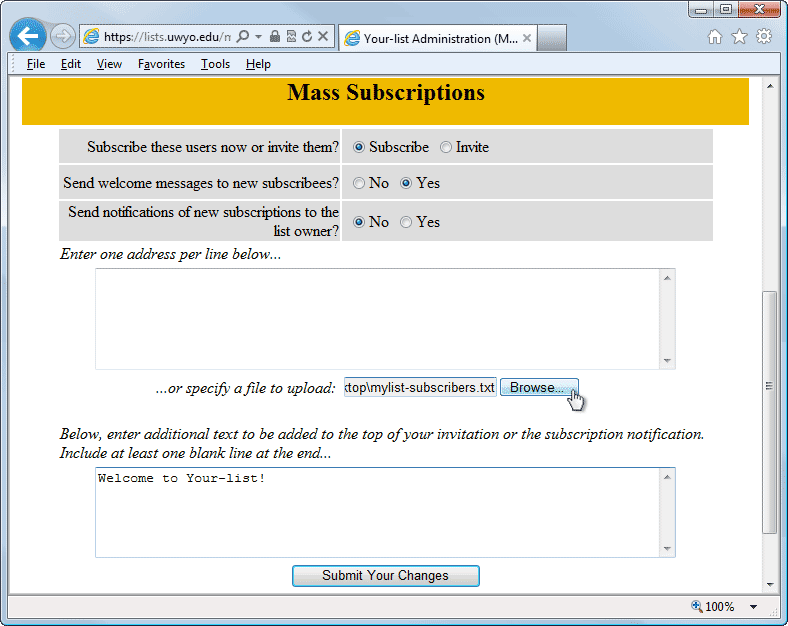The height and width of the screenshot is (626, 788).
Task: Select the Your-list Administration tab
Action: pyautogui.click(x=437, y=39)
